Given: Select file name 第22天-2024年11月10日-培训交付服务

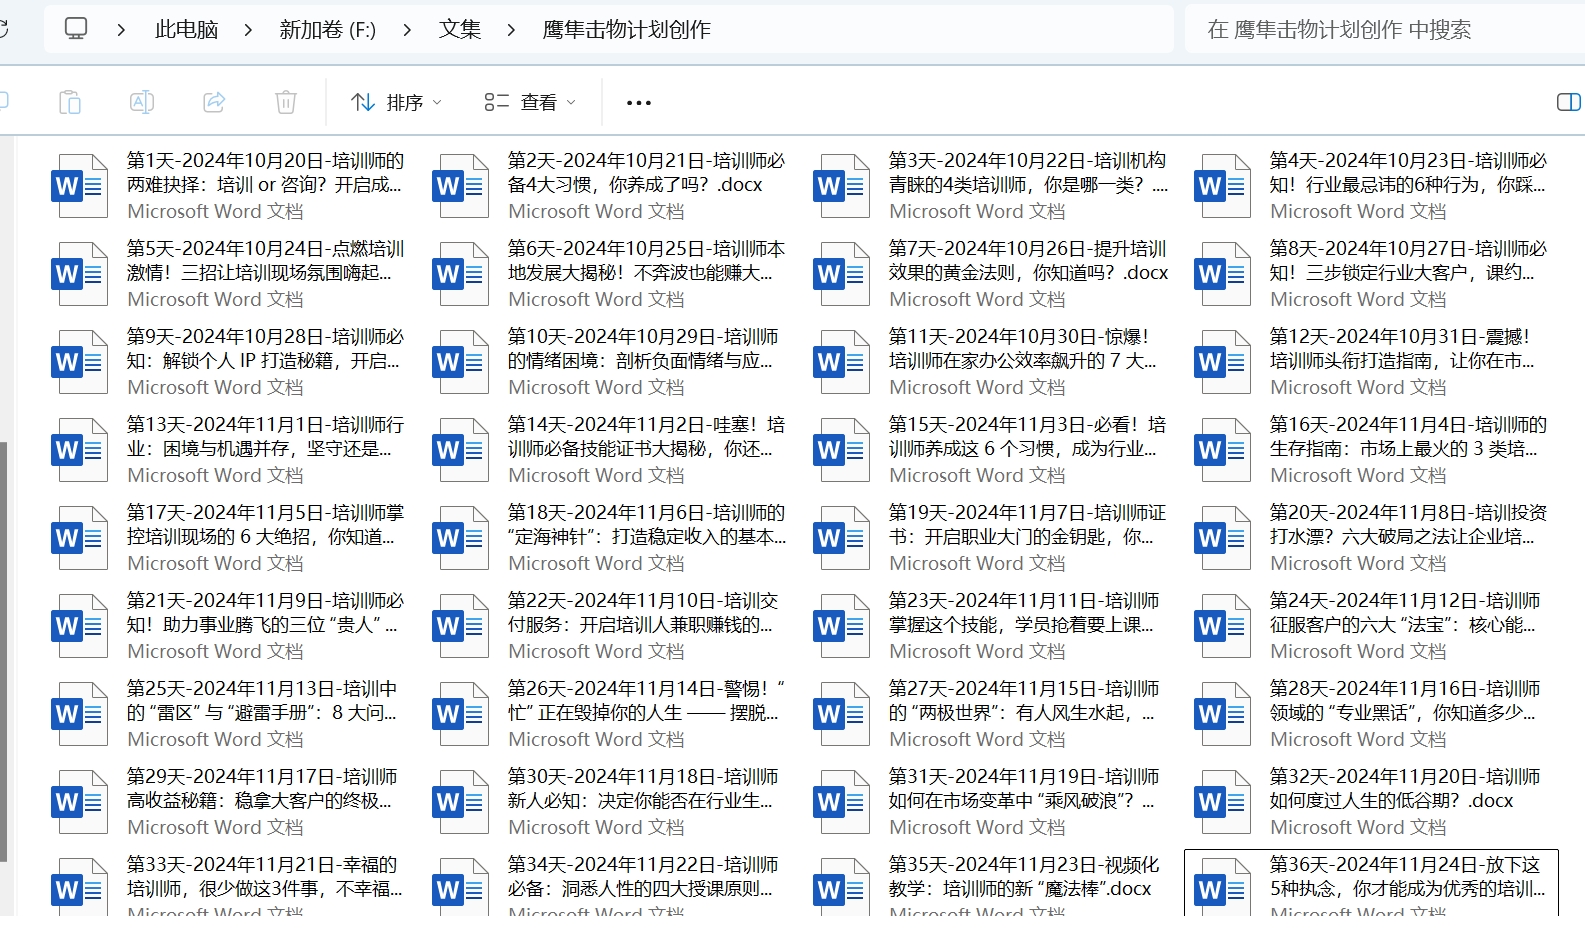Looking at the screenshot, I should tap(643, 613).
